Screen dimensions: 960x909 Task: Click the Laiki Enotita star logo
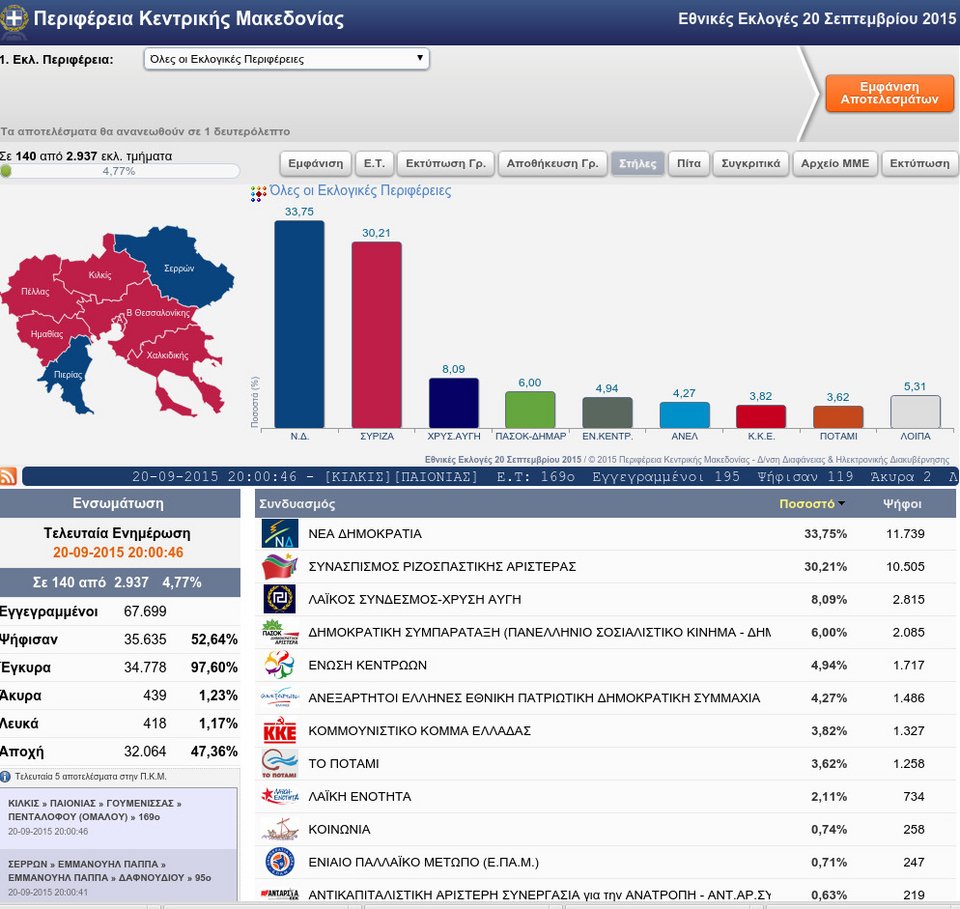click(280, 796)
